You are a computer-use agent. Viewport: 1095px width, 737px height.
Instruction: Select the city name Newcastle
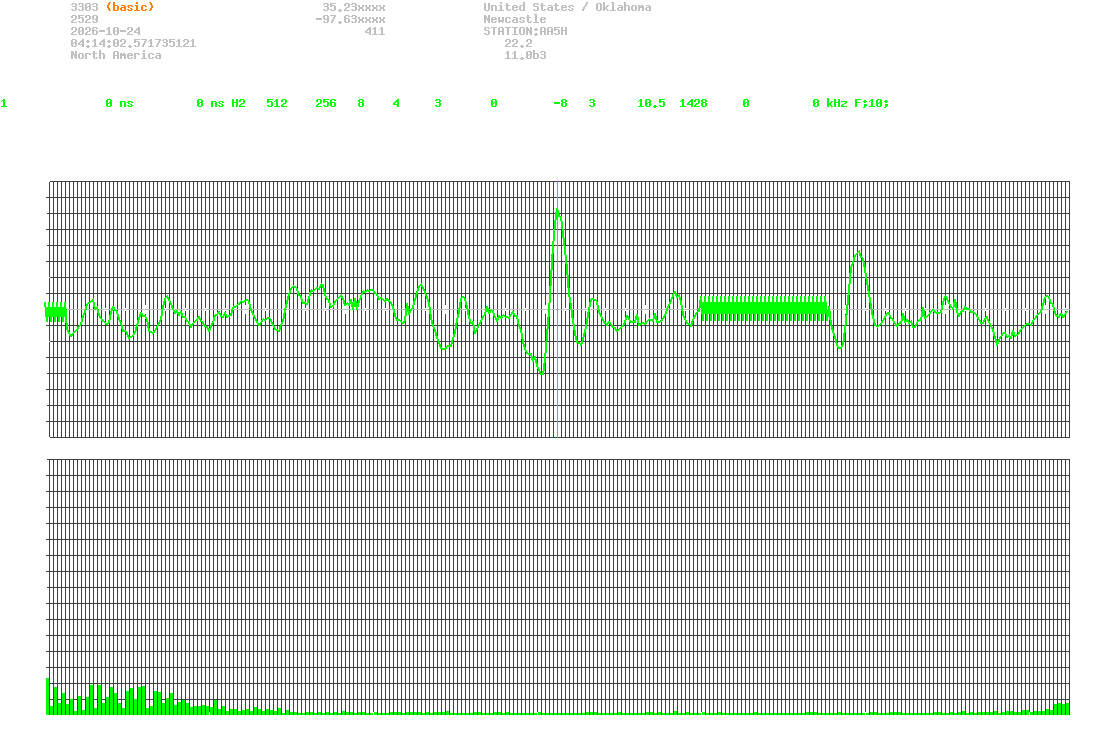coord(515,19)
